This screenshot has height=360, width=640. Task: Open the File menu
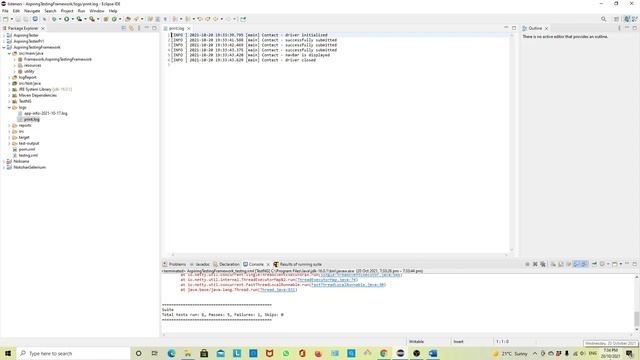(5, 11)
